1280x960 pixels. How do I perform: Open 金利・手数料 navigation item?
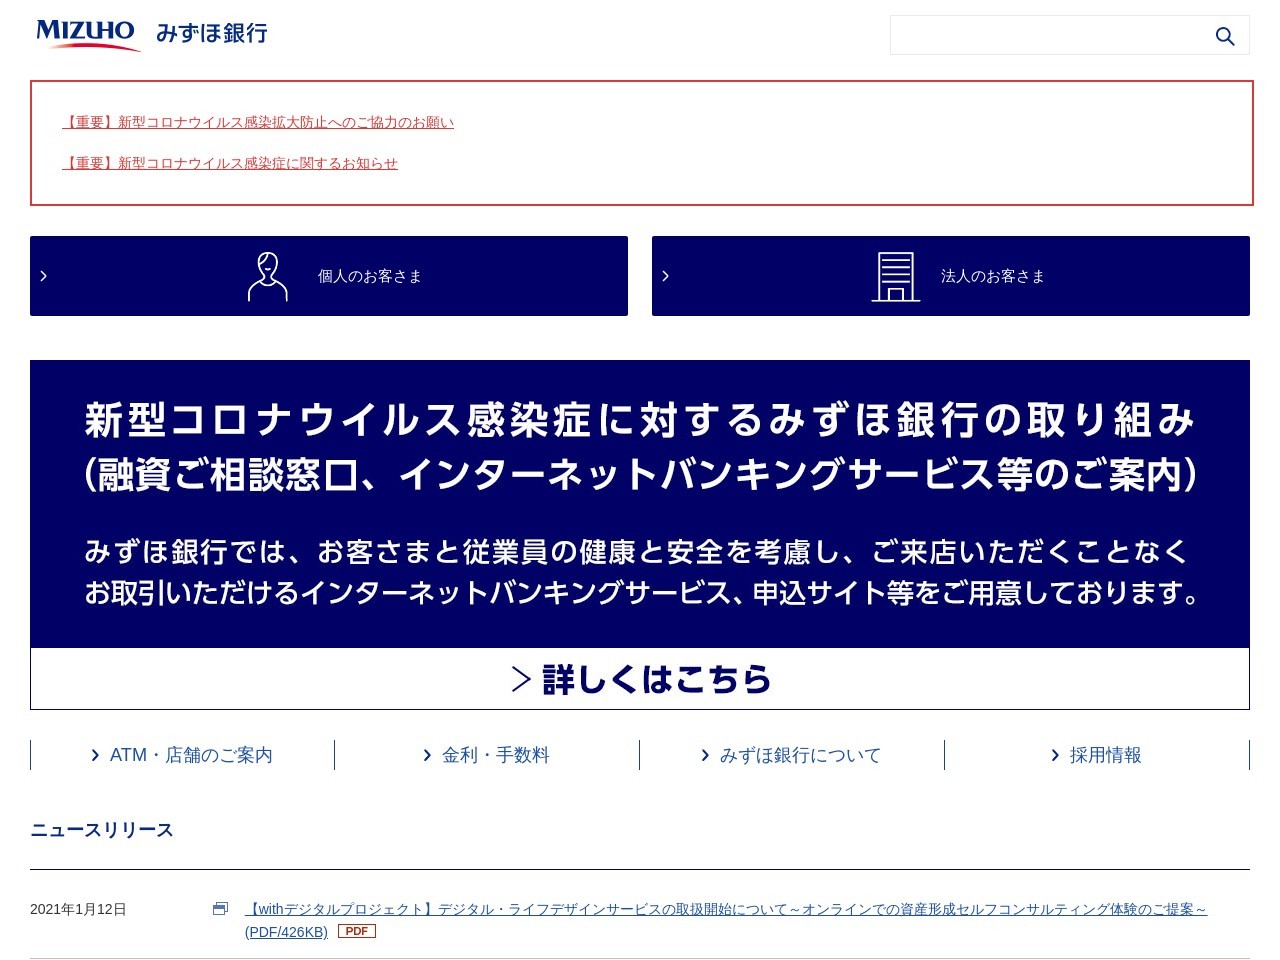point(487,755)
